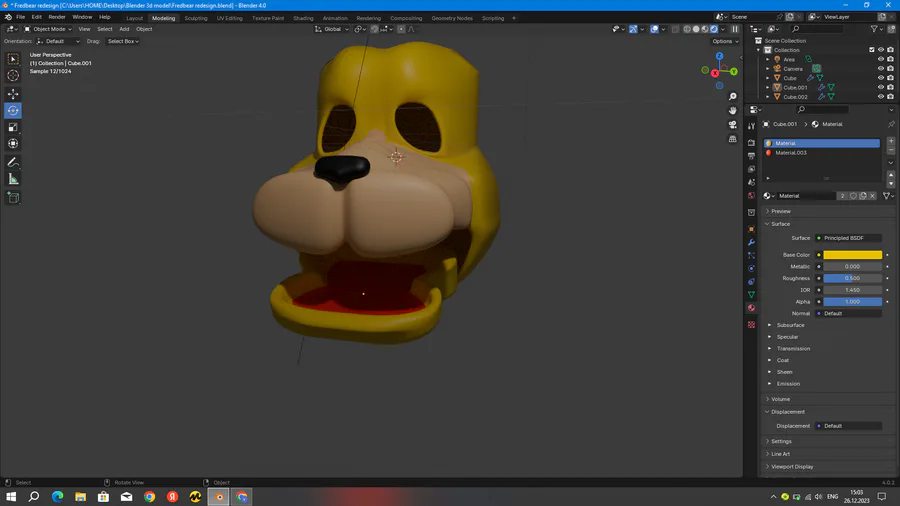The height and width of the screenshot is (506, 900).
Task: Select the Annotate tool
Action: point(13,162)
